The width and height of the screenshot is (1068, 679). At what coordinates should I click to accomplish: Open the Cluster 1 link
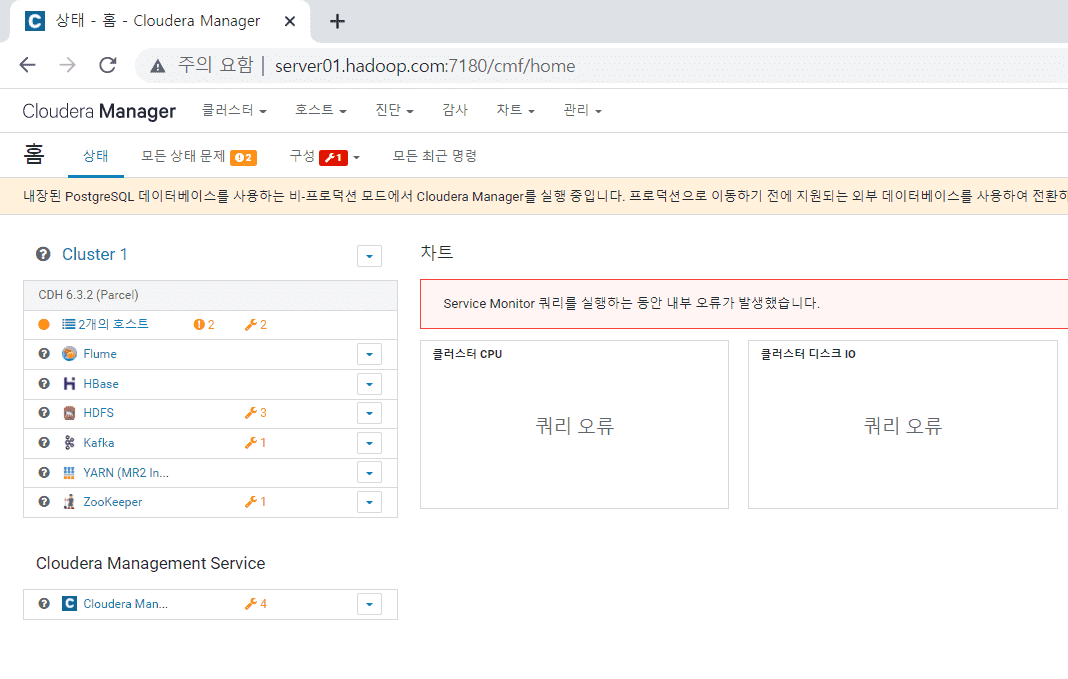[95, 254]
